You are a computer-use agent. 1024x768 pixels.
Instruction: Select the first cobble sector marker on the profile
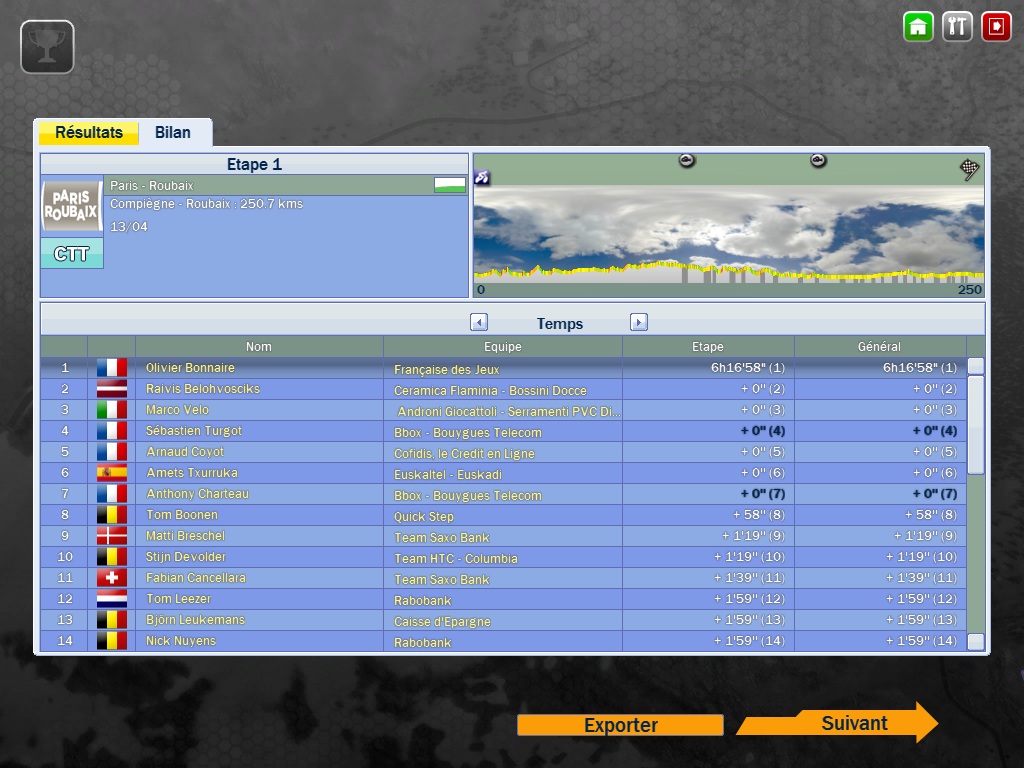687,161
